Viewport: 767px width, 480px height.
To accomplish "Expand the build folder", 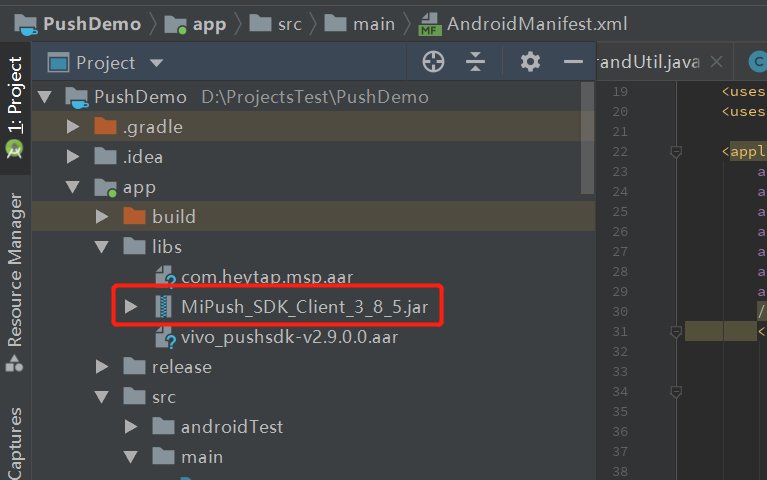I will [101, 217].
